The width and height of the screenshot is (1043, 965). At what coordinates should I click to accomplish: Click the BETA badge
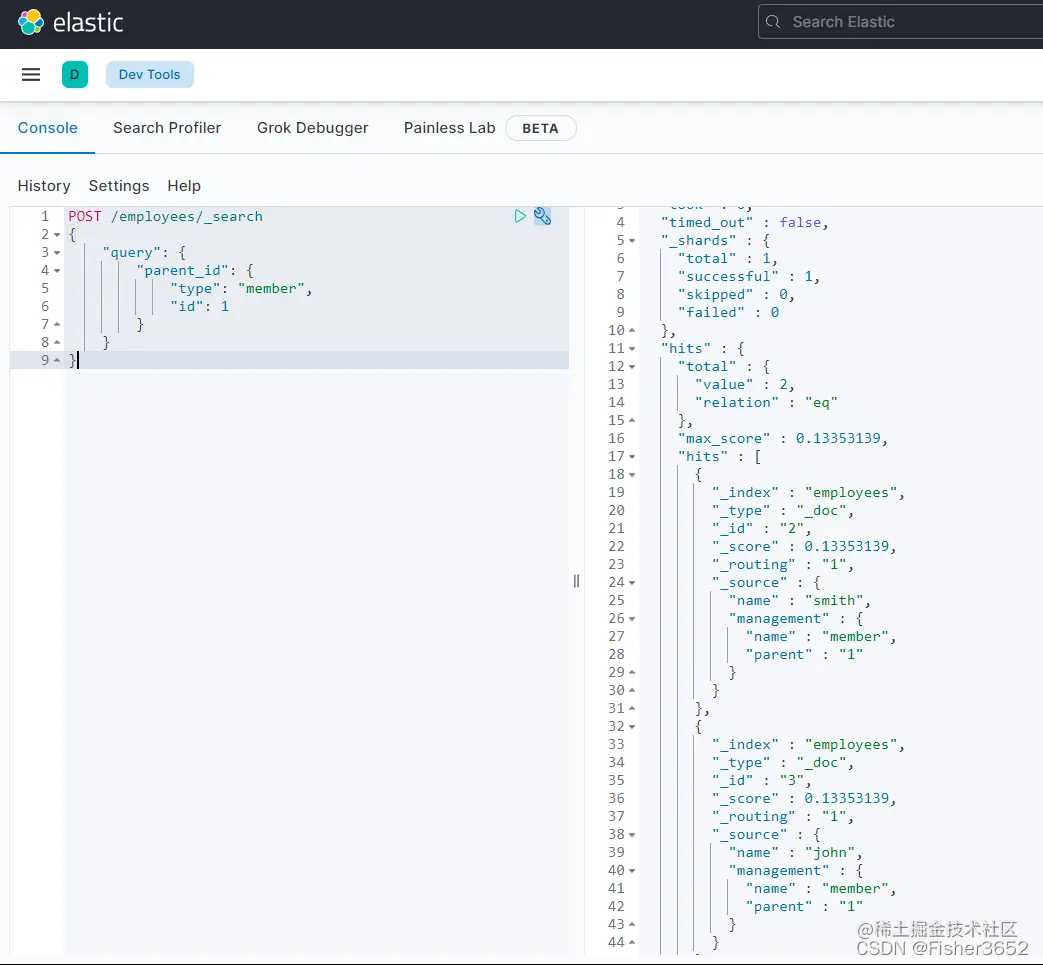click(x=540, y=128)
